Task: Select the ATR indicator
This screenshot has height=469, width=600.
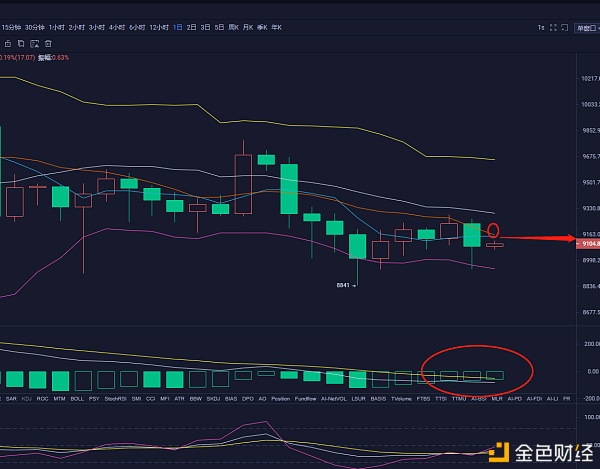Action: 179,399
